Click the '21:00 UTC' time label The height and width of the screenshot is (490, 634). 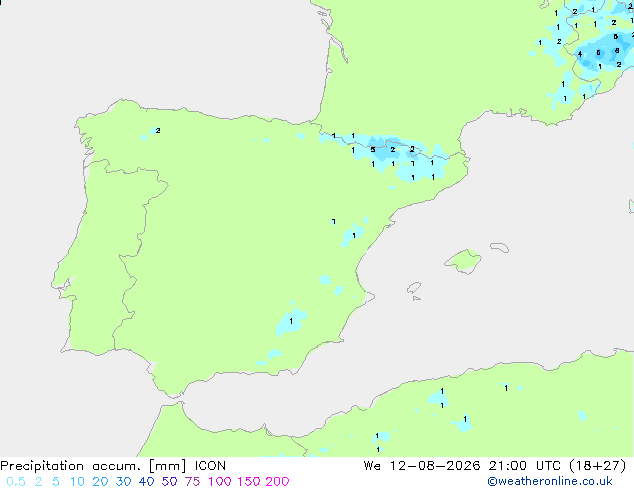click(524, 466)
